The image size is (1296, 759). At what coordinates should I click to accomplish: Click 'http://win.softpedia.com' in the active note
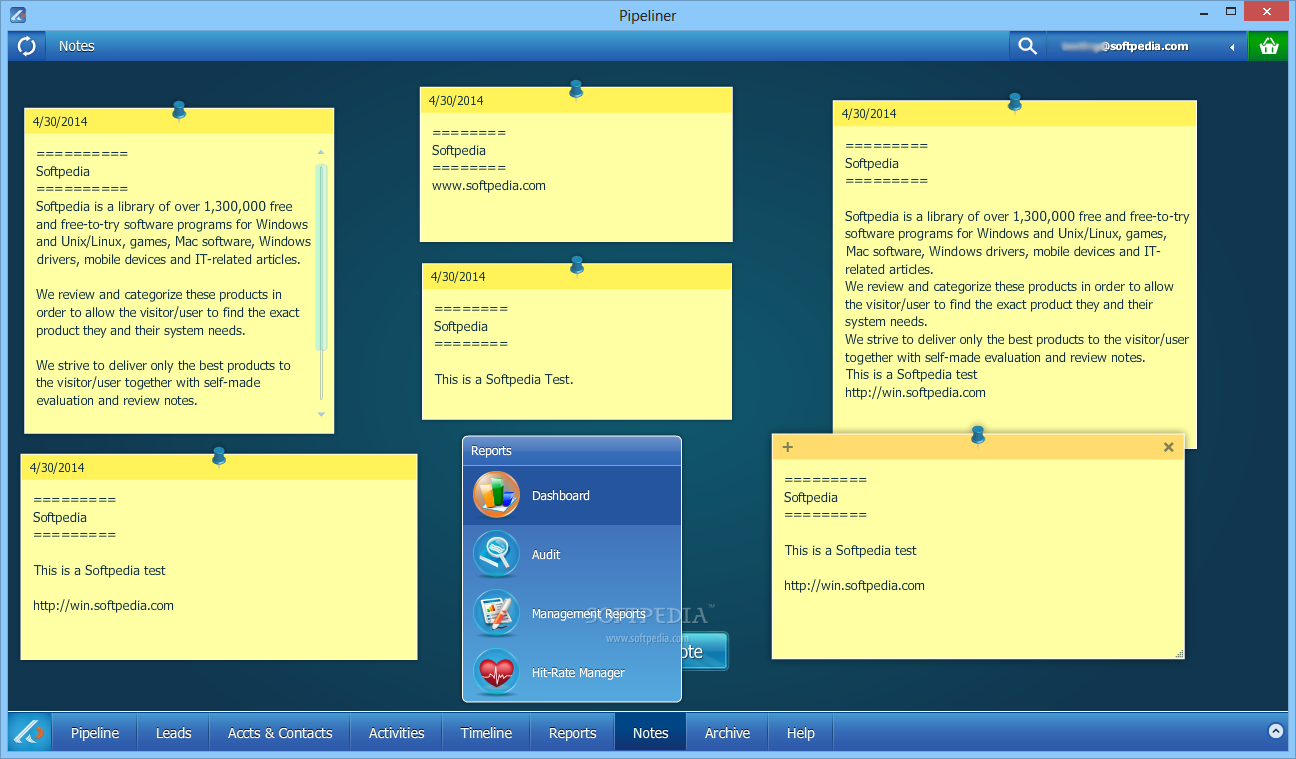click(854, 585)
